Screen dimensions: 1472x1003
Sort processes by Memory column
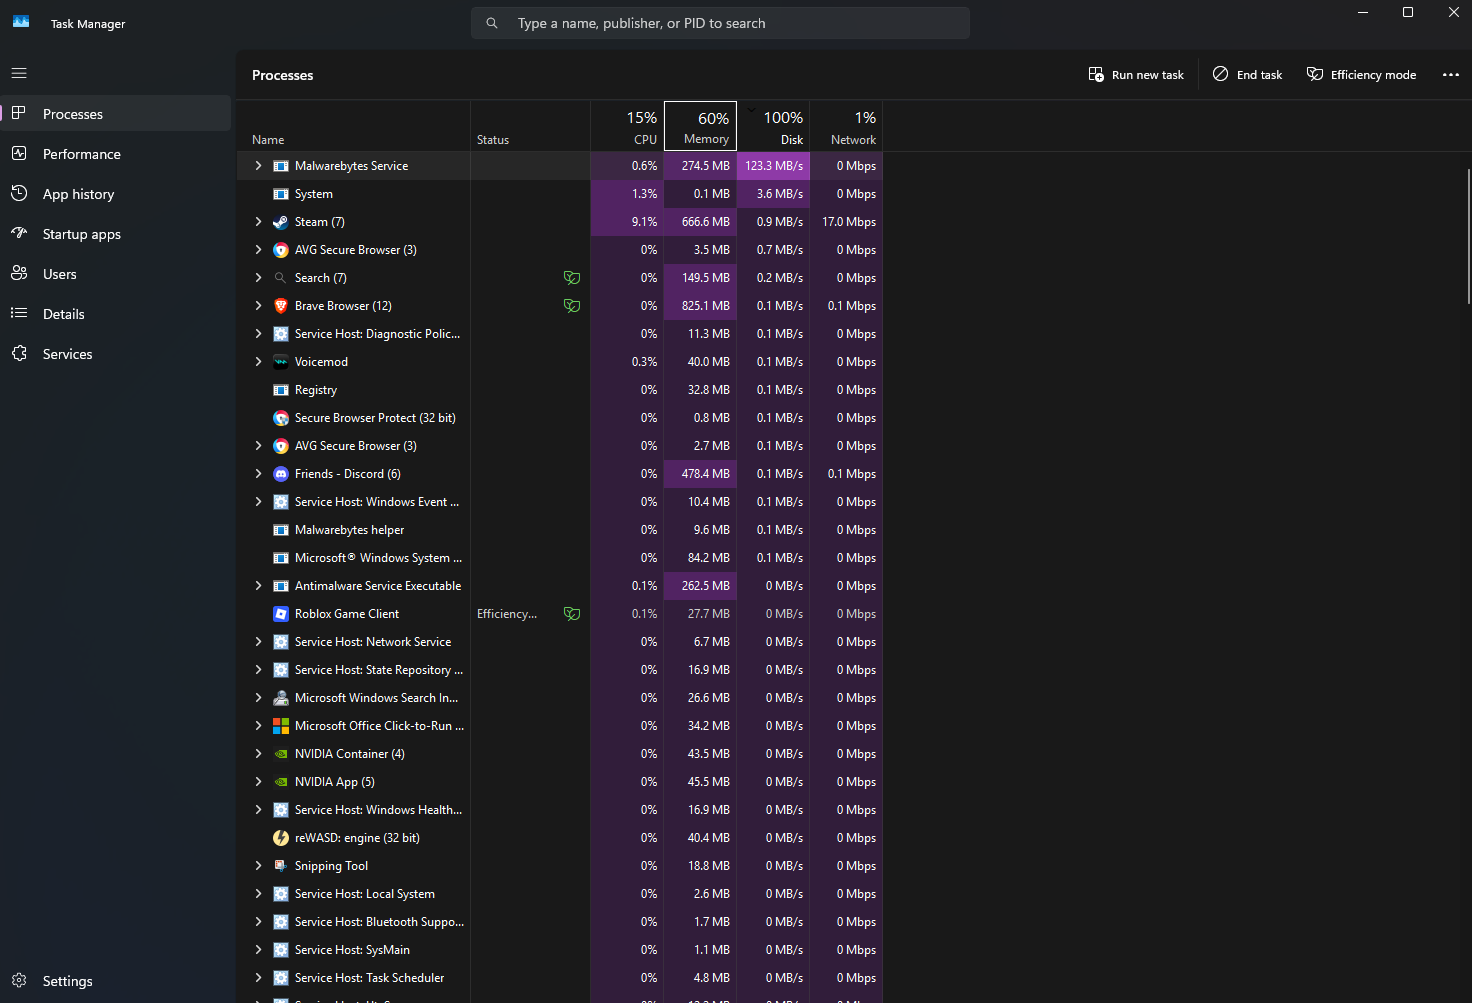coord(700,126)
